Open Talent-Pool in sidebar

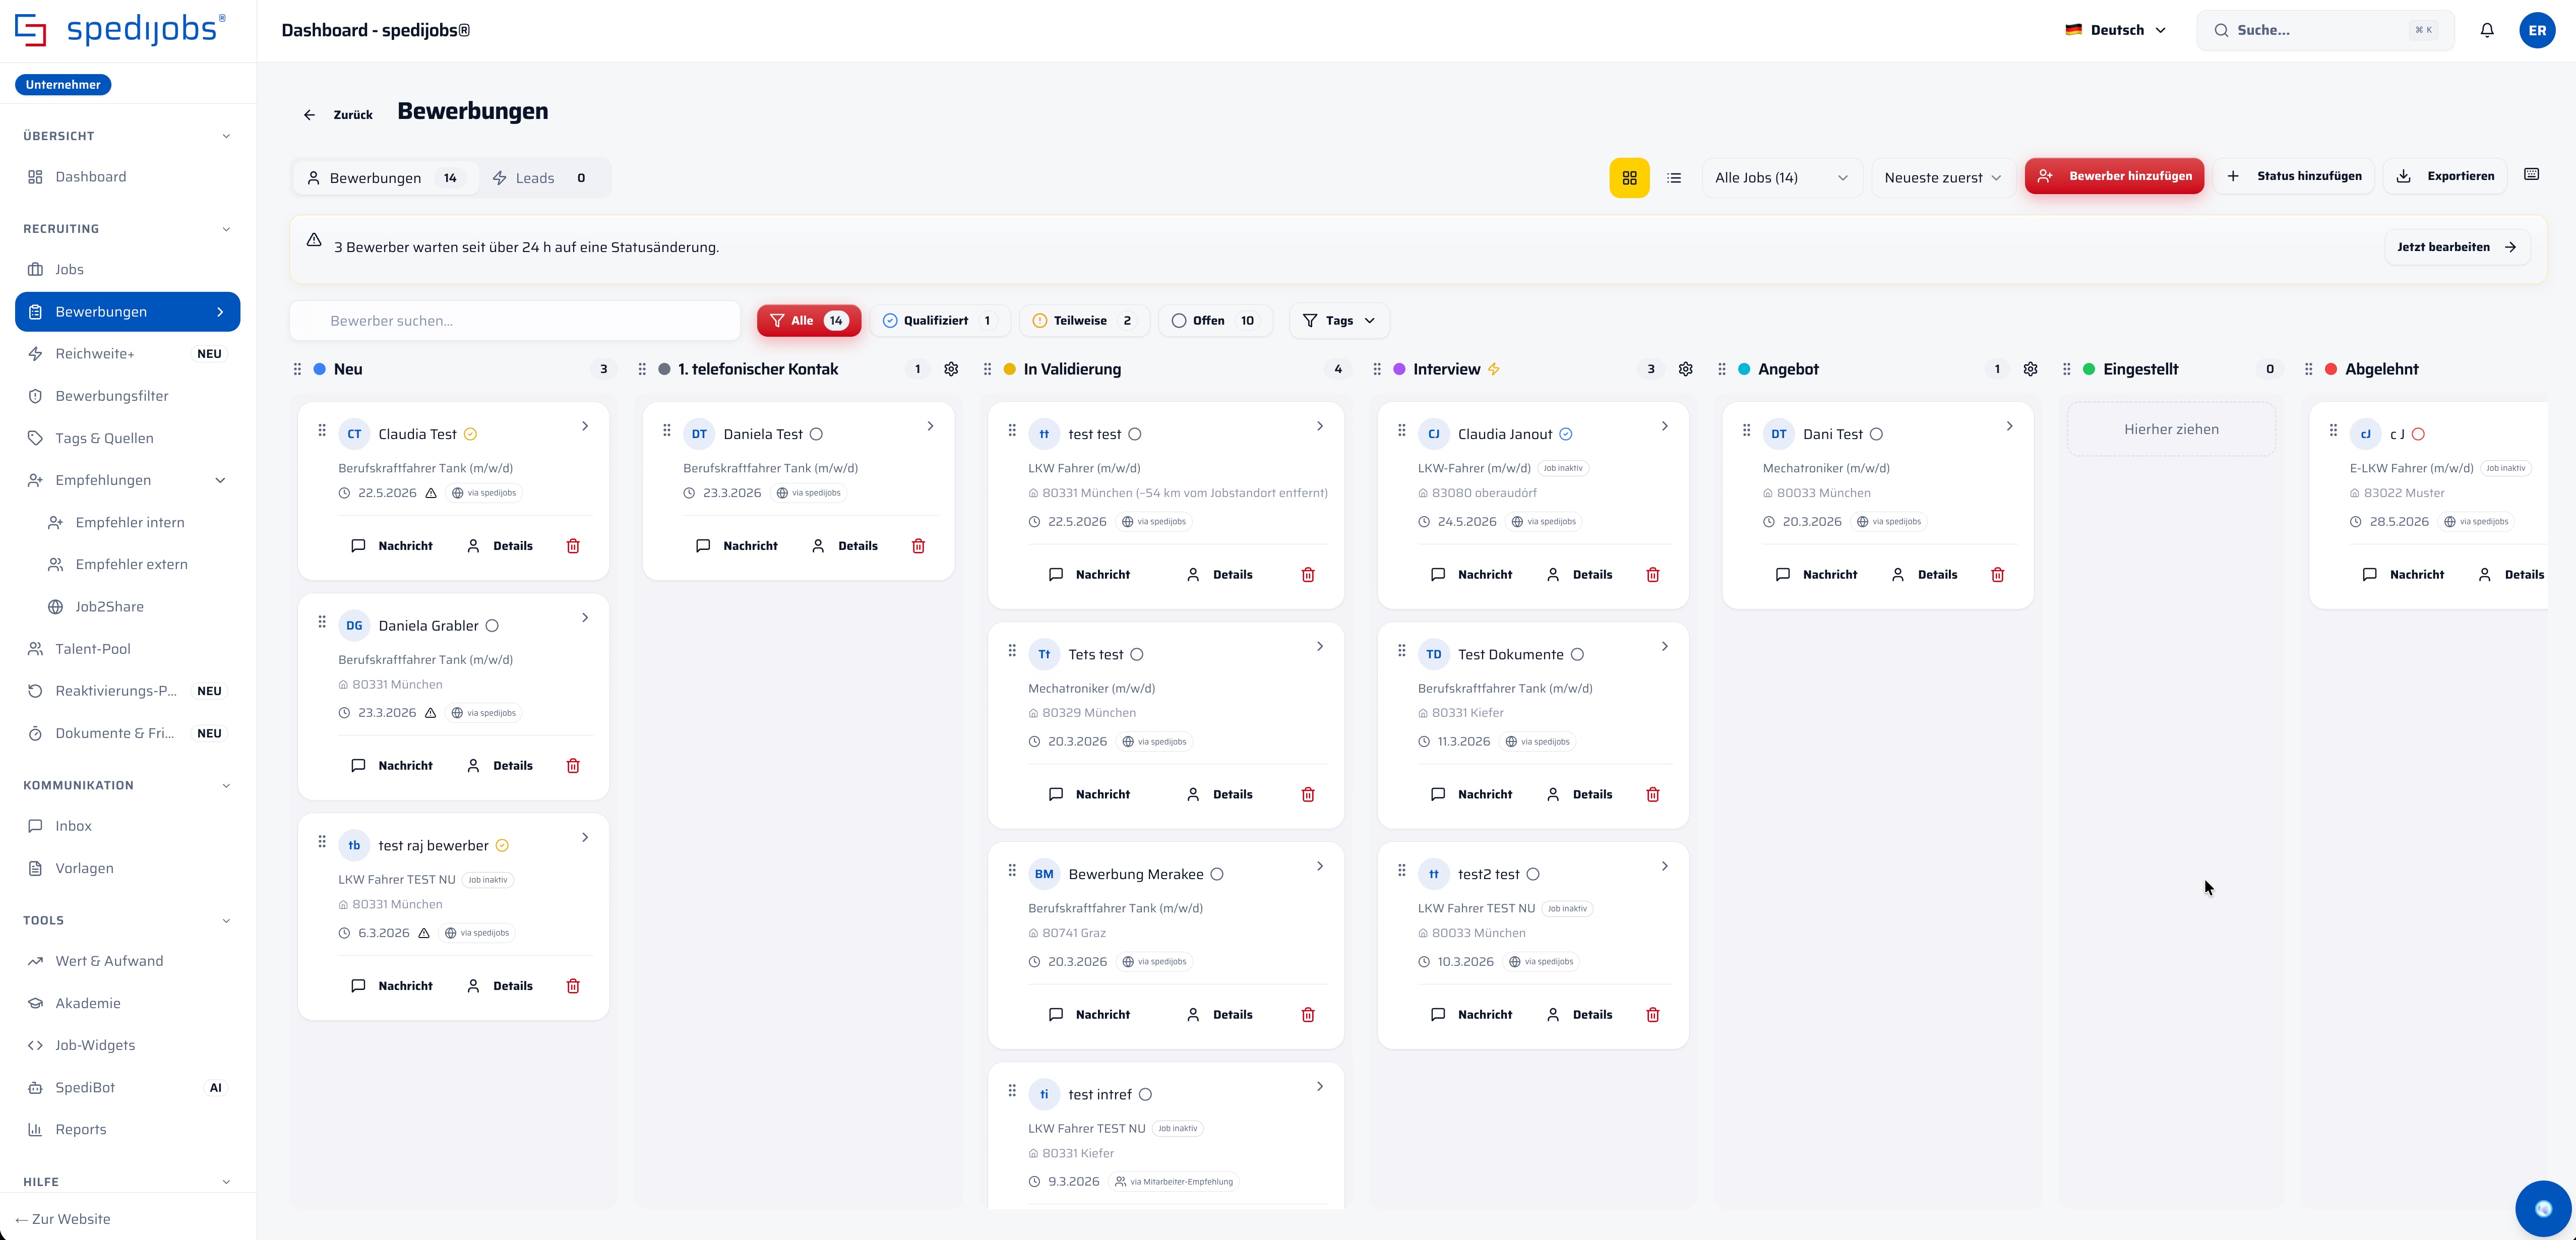128,649
